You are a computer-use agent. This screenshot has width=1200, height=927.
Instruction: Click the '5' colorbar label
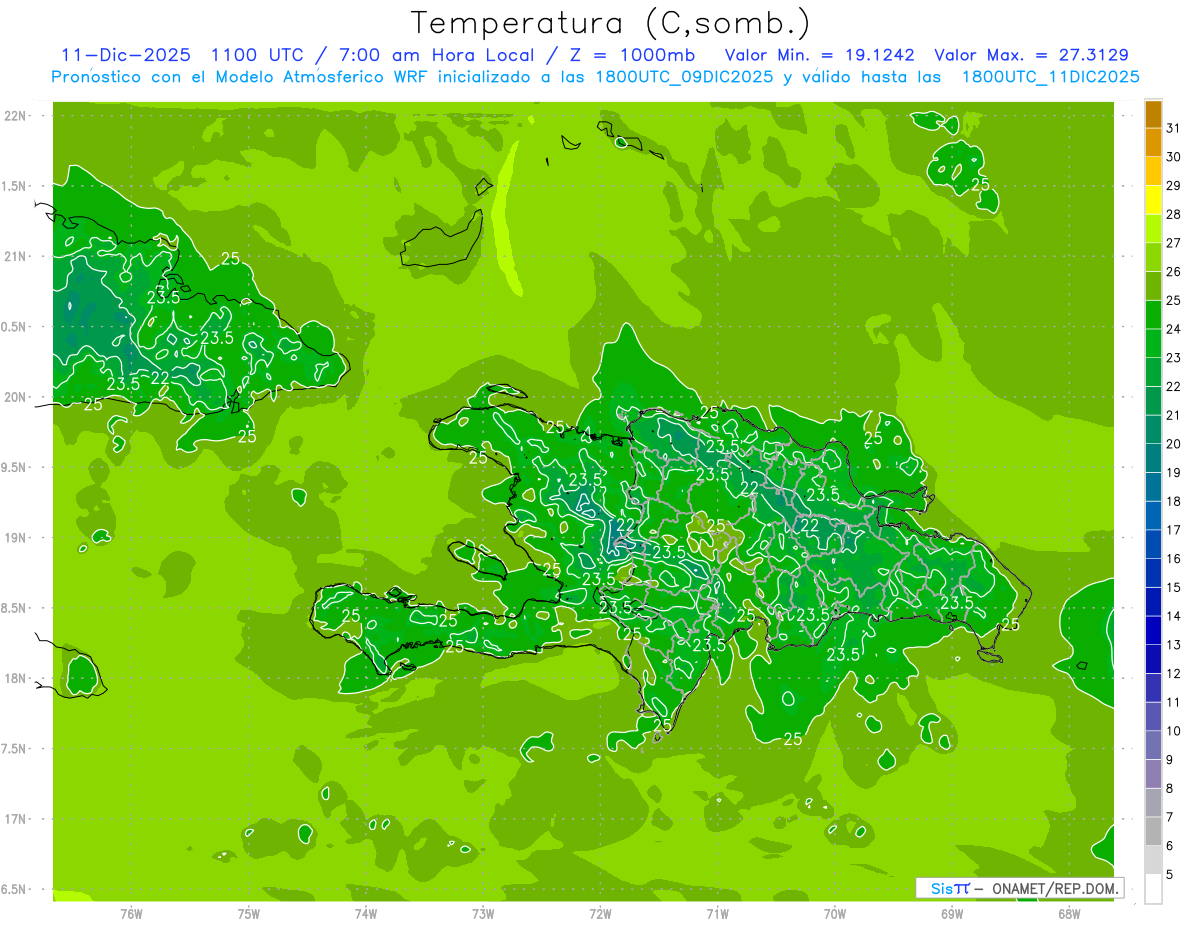click(1169, 875)
